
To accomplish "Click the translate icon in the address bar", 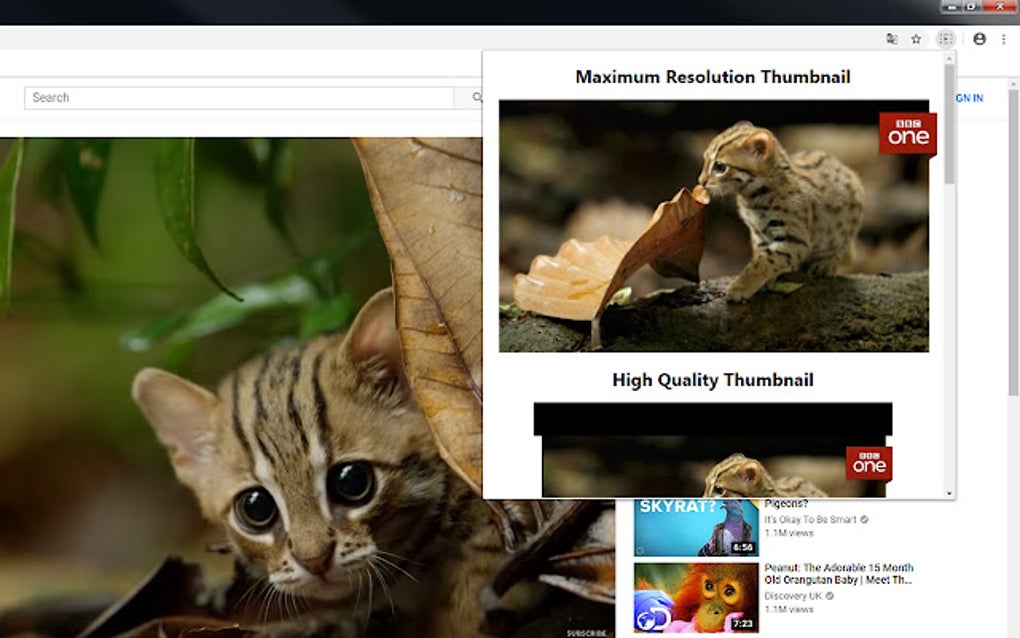I will point(892,39).
